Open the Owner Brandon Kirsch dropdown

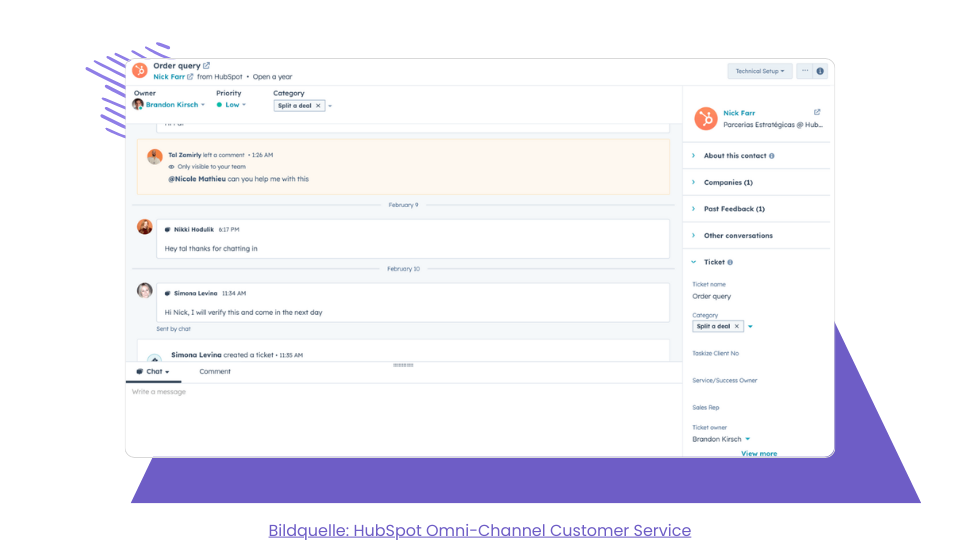pos(175,105)
